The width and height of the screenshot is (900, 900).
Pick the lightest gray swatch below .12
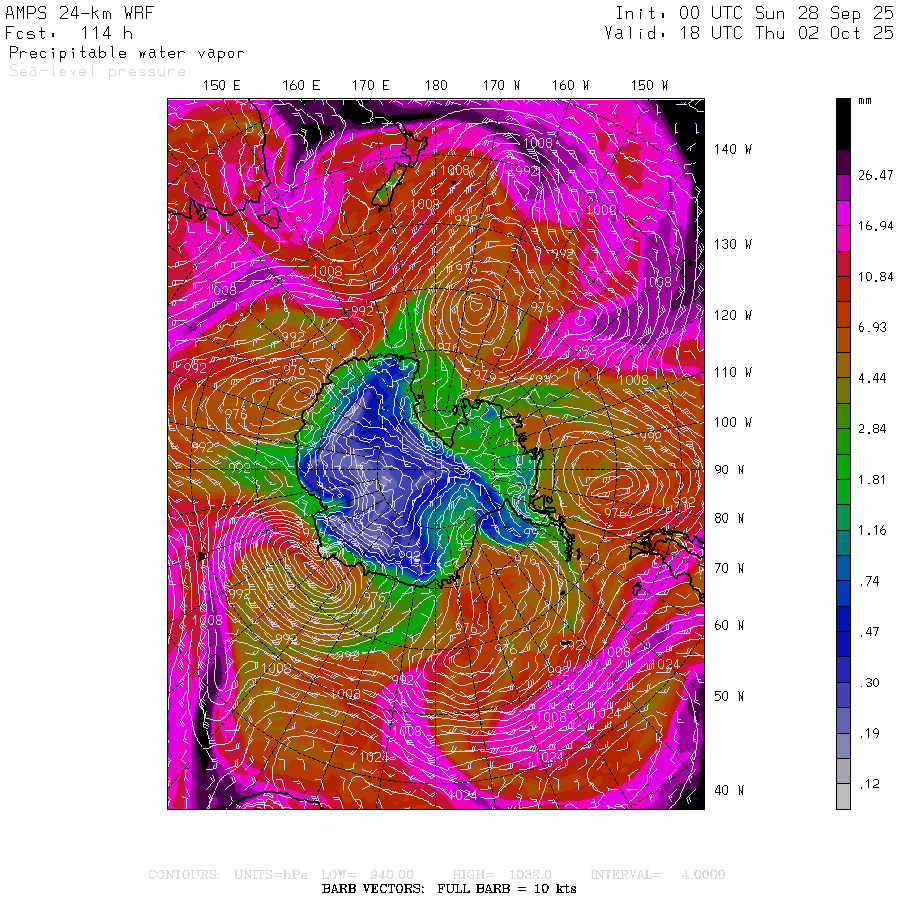click(x=843, y=797)
